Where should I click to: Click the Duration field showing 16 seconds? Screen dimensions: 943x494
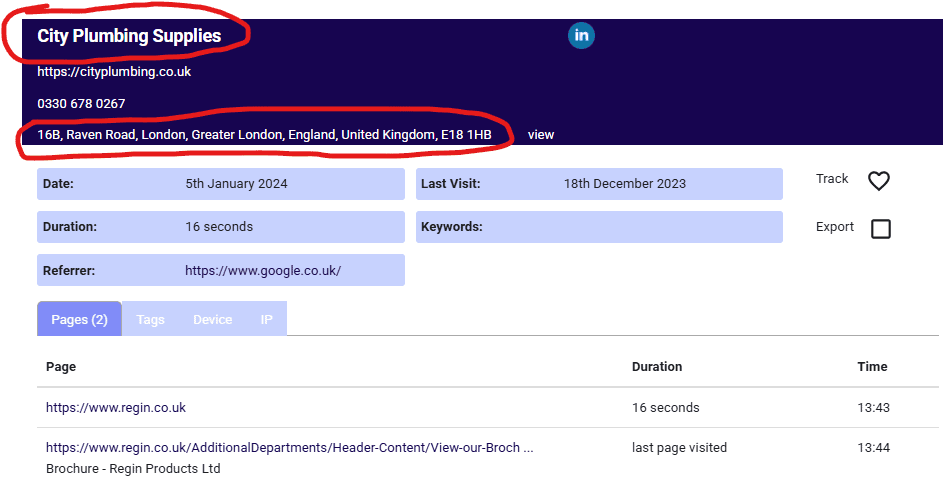click(x=221, y=227)
